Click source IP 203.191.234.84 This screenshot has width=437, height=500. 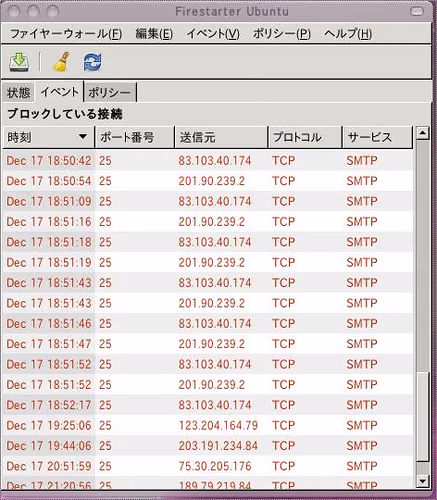218,446
